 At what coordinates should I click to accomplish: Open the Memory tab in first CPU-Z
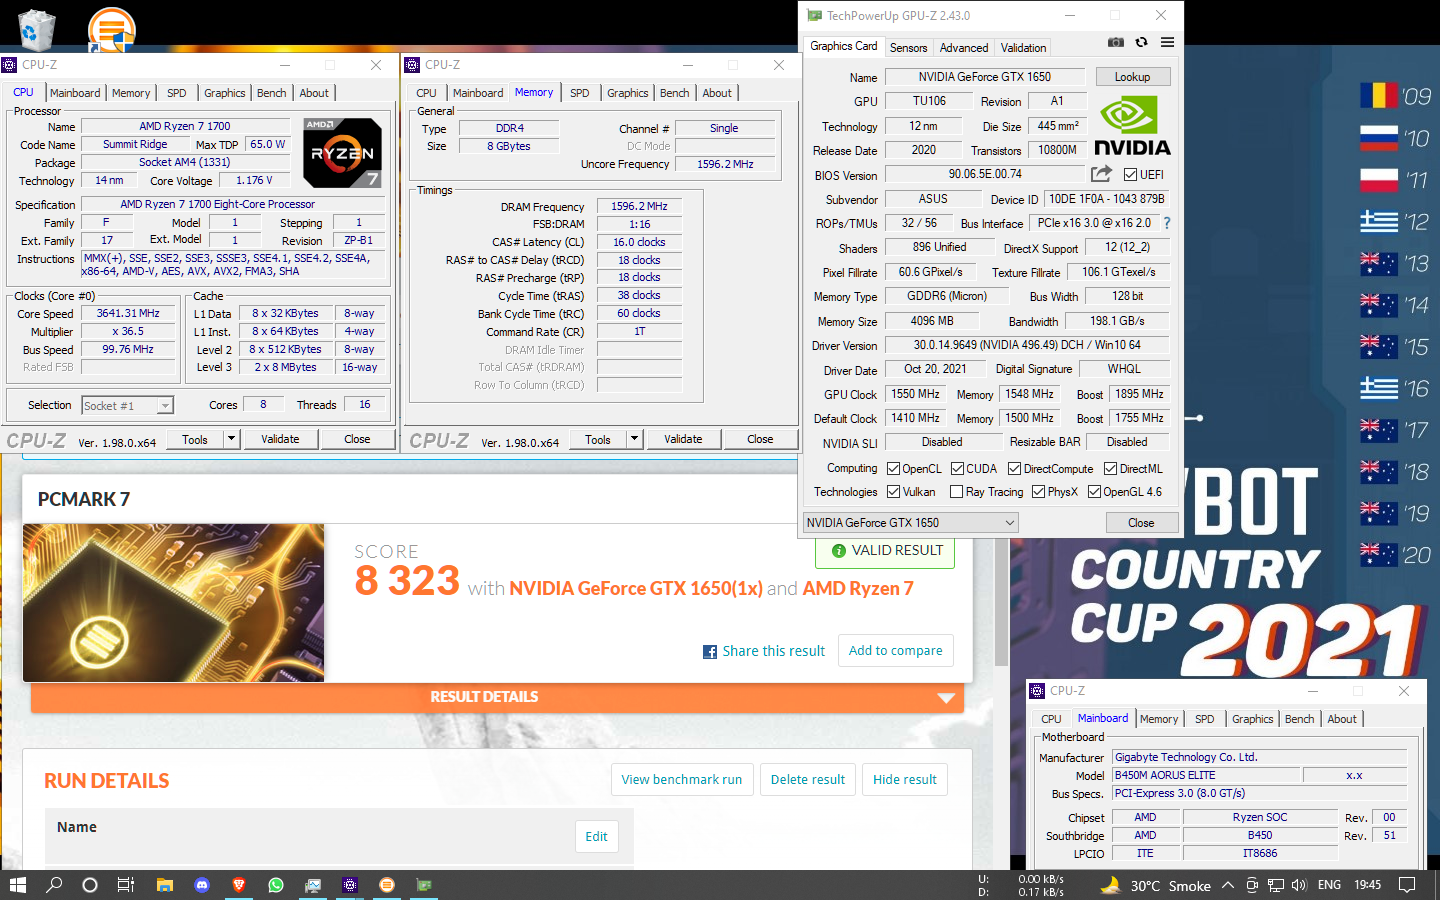[131, 93]
